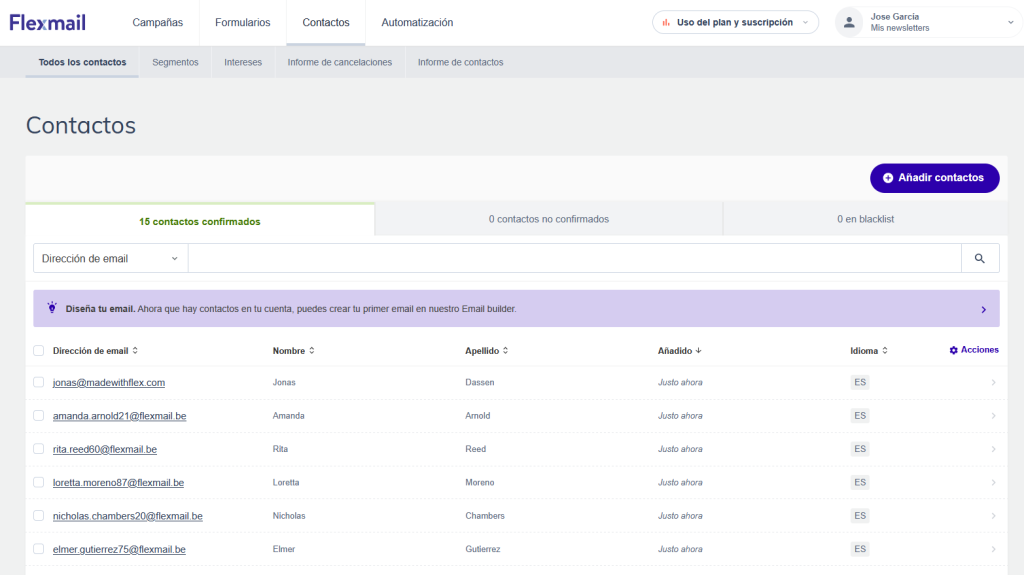Open the Formularios menu
The width and height of the screenshot is (1024, 575).
click(242, 22)
